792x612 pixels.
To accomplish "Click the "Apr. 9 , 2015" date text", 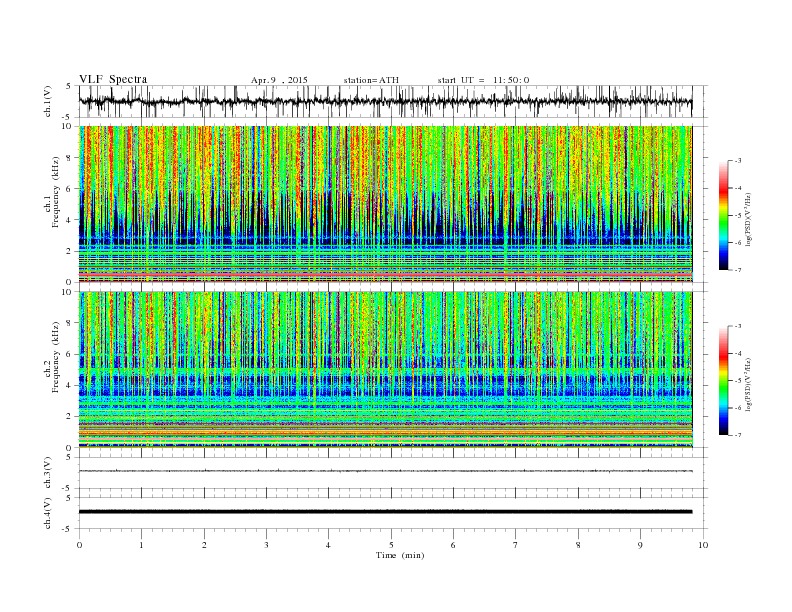I will (x=279, y=80).
